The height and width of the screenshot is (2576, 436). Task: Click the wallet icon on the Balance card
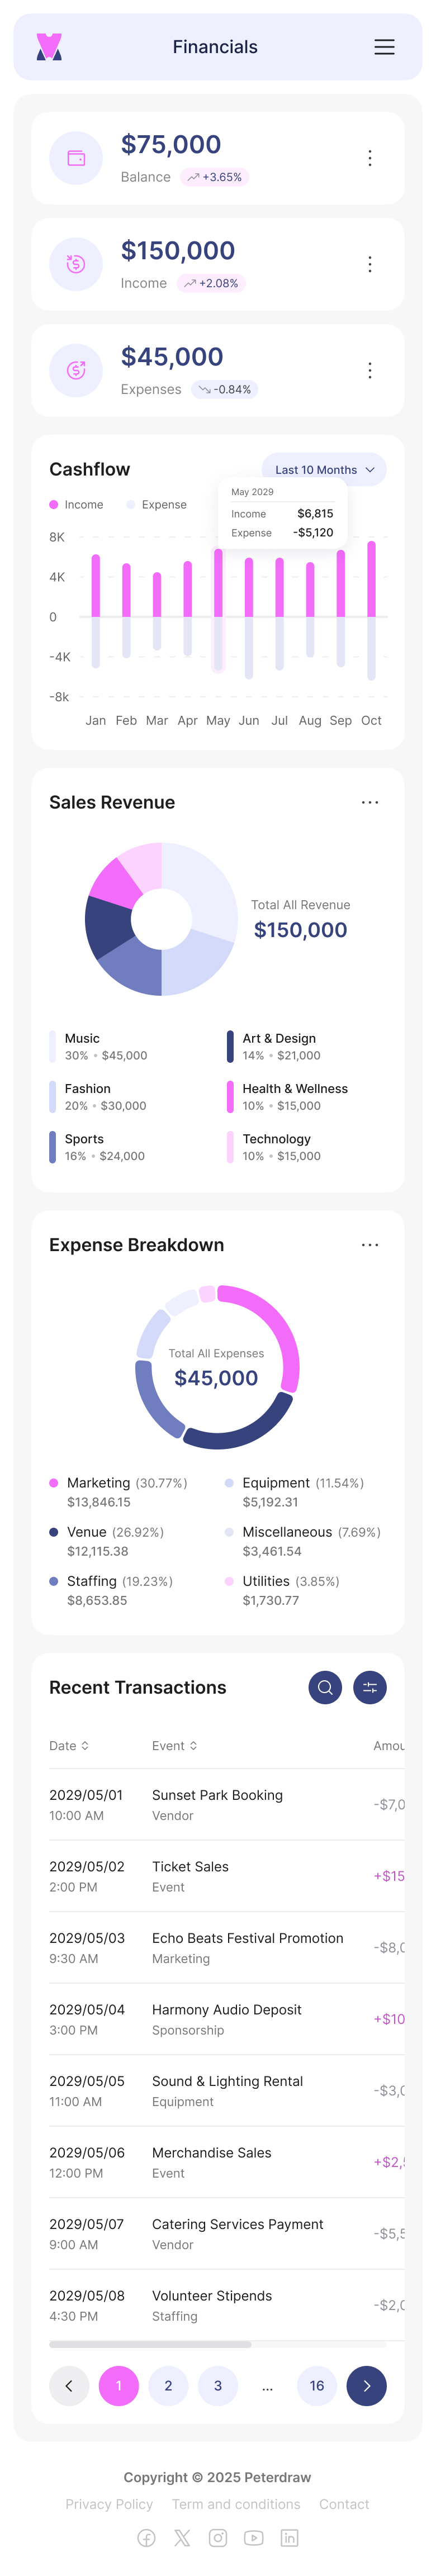click(x=76, y=158)
